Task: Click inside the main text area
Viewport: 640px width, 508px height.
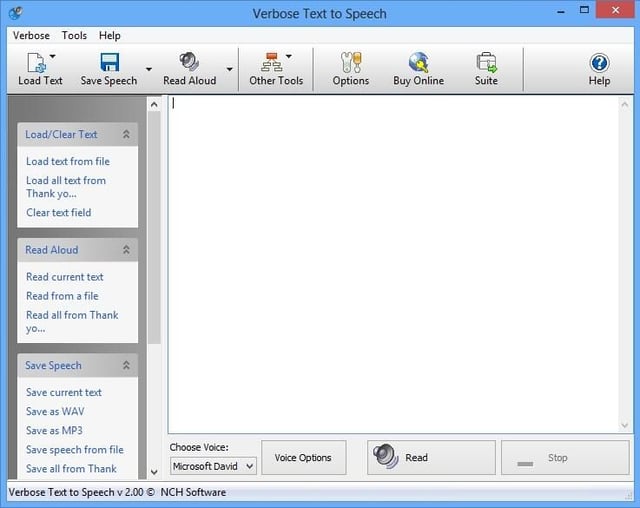Action: point(393,264)
